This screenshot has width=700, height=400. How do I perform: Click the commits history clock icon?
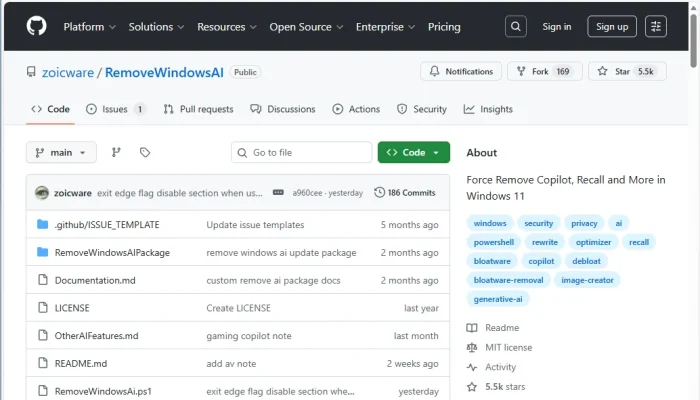(379, 192)
